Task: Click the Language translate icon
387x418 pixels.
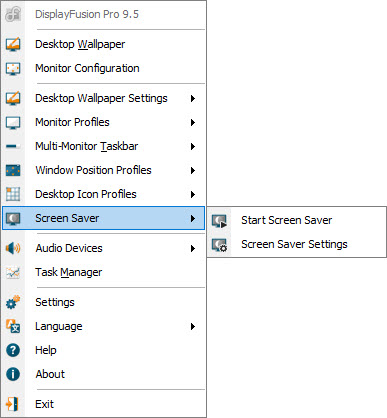Action: coord(13,326)
